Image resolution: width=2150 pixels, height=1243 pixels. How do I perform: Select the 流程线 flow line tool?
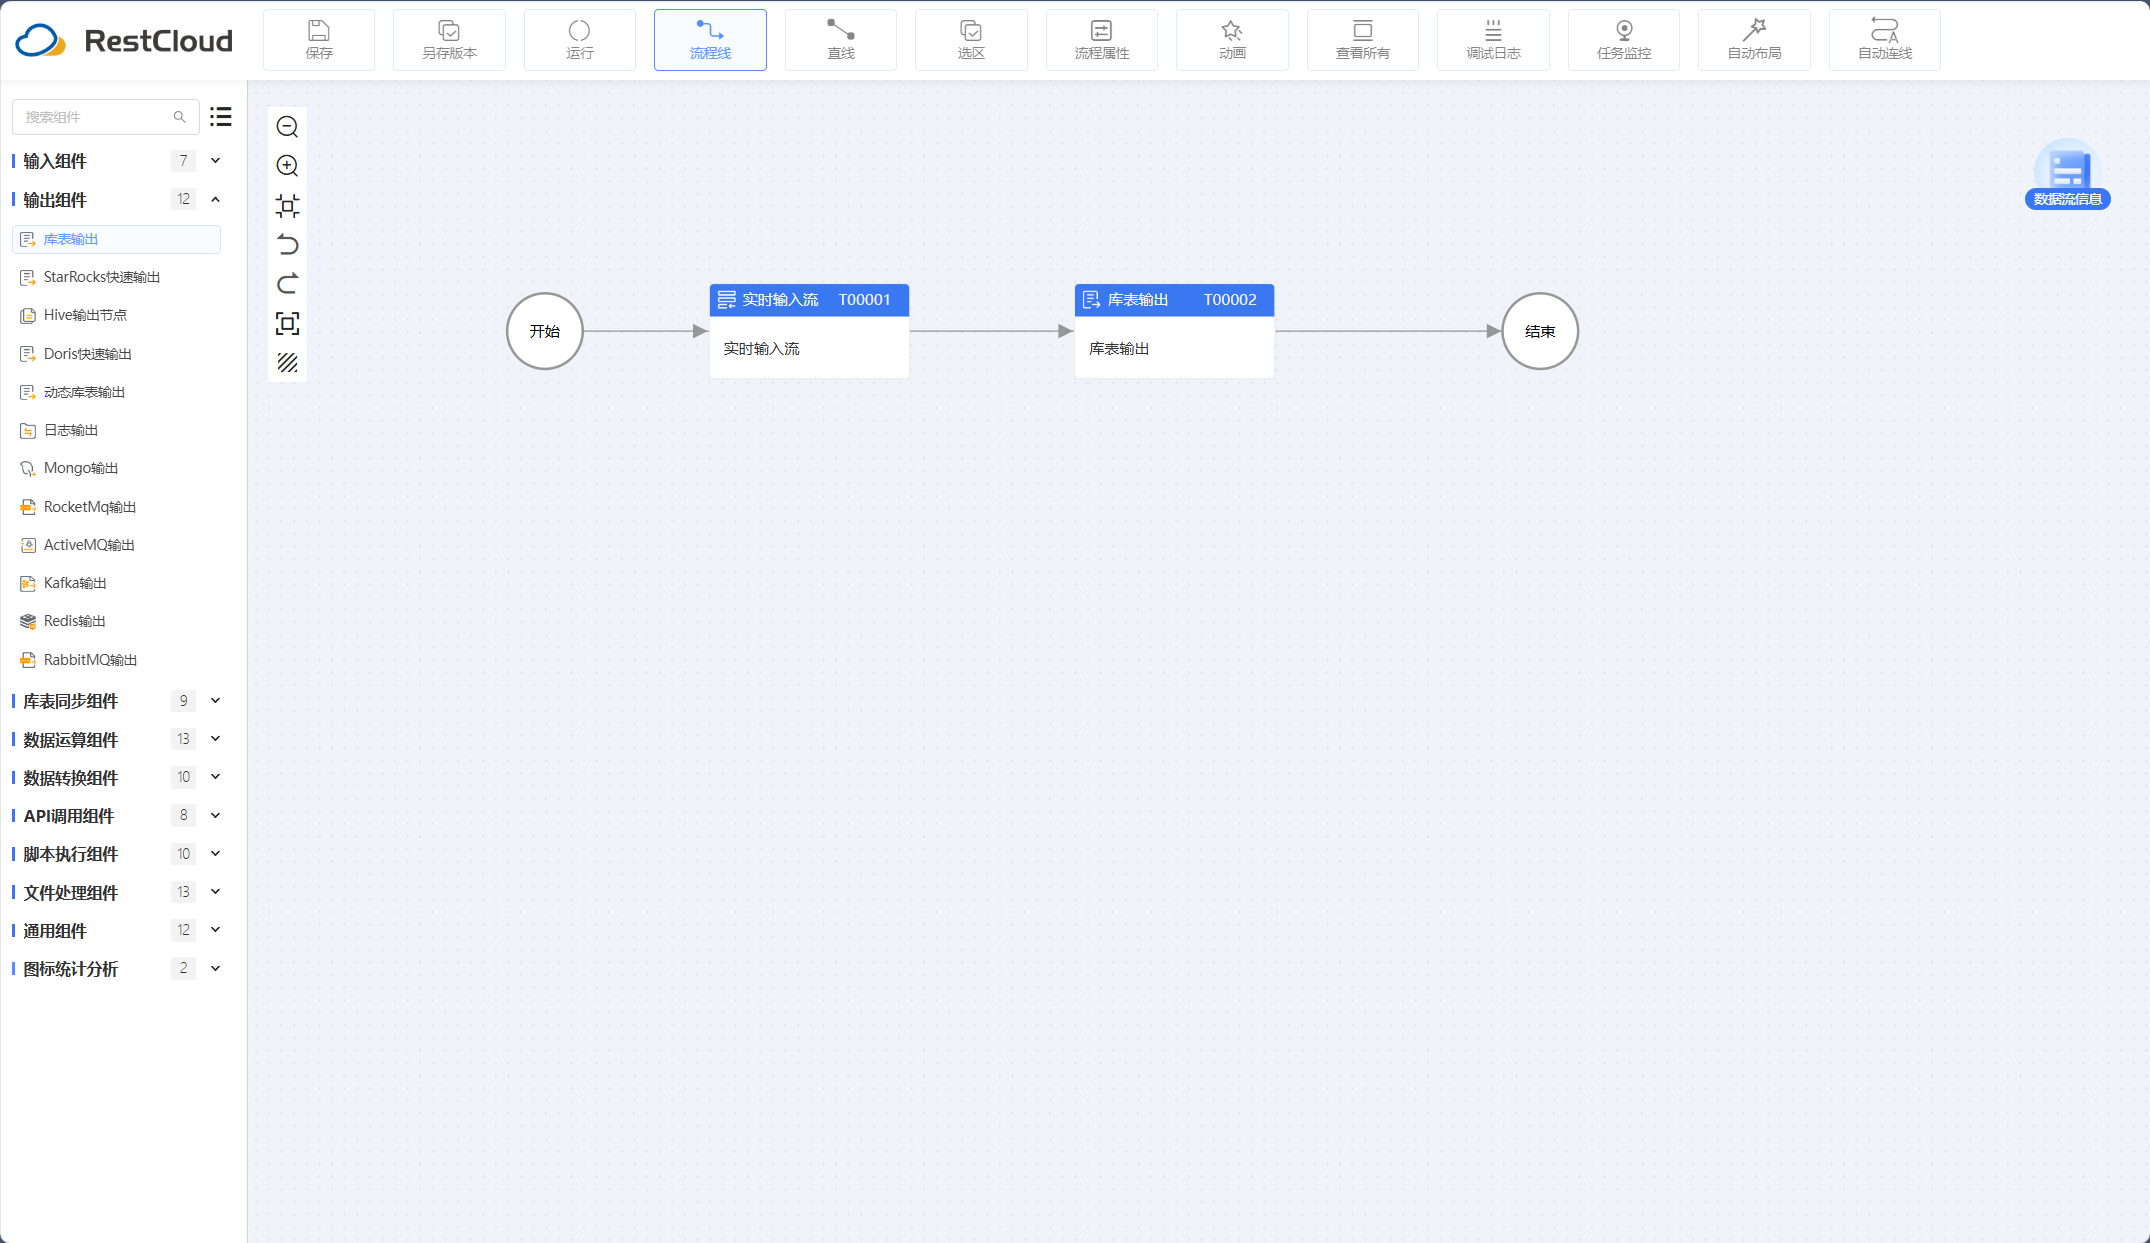pyautogui.click(x=710, y=40)
